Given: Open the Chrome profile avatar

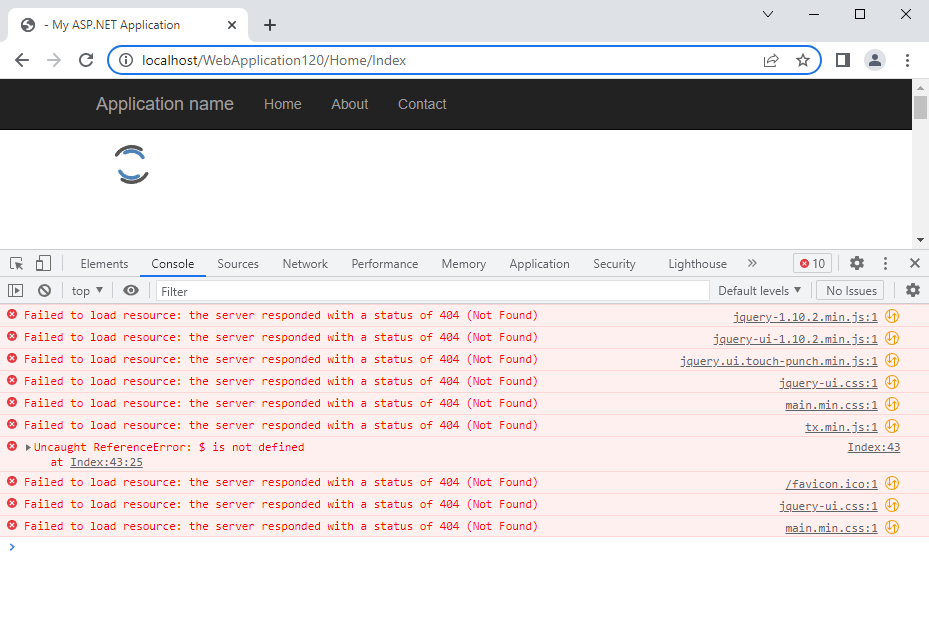Looking at the screenshot, I should click(x=874, y=60).
